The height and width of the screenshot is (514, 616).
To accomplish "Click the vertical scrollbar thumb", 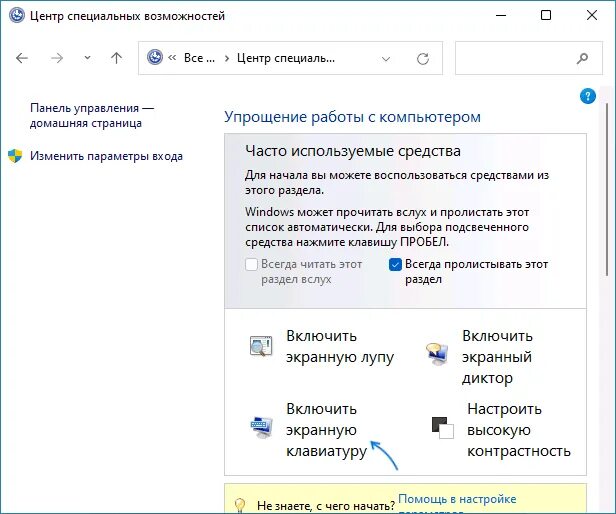I will click(607, 191).
